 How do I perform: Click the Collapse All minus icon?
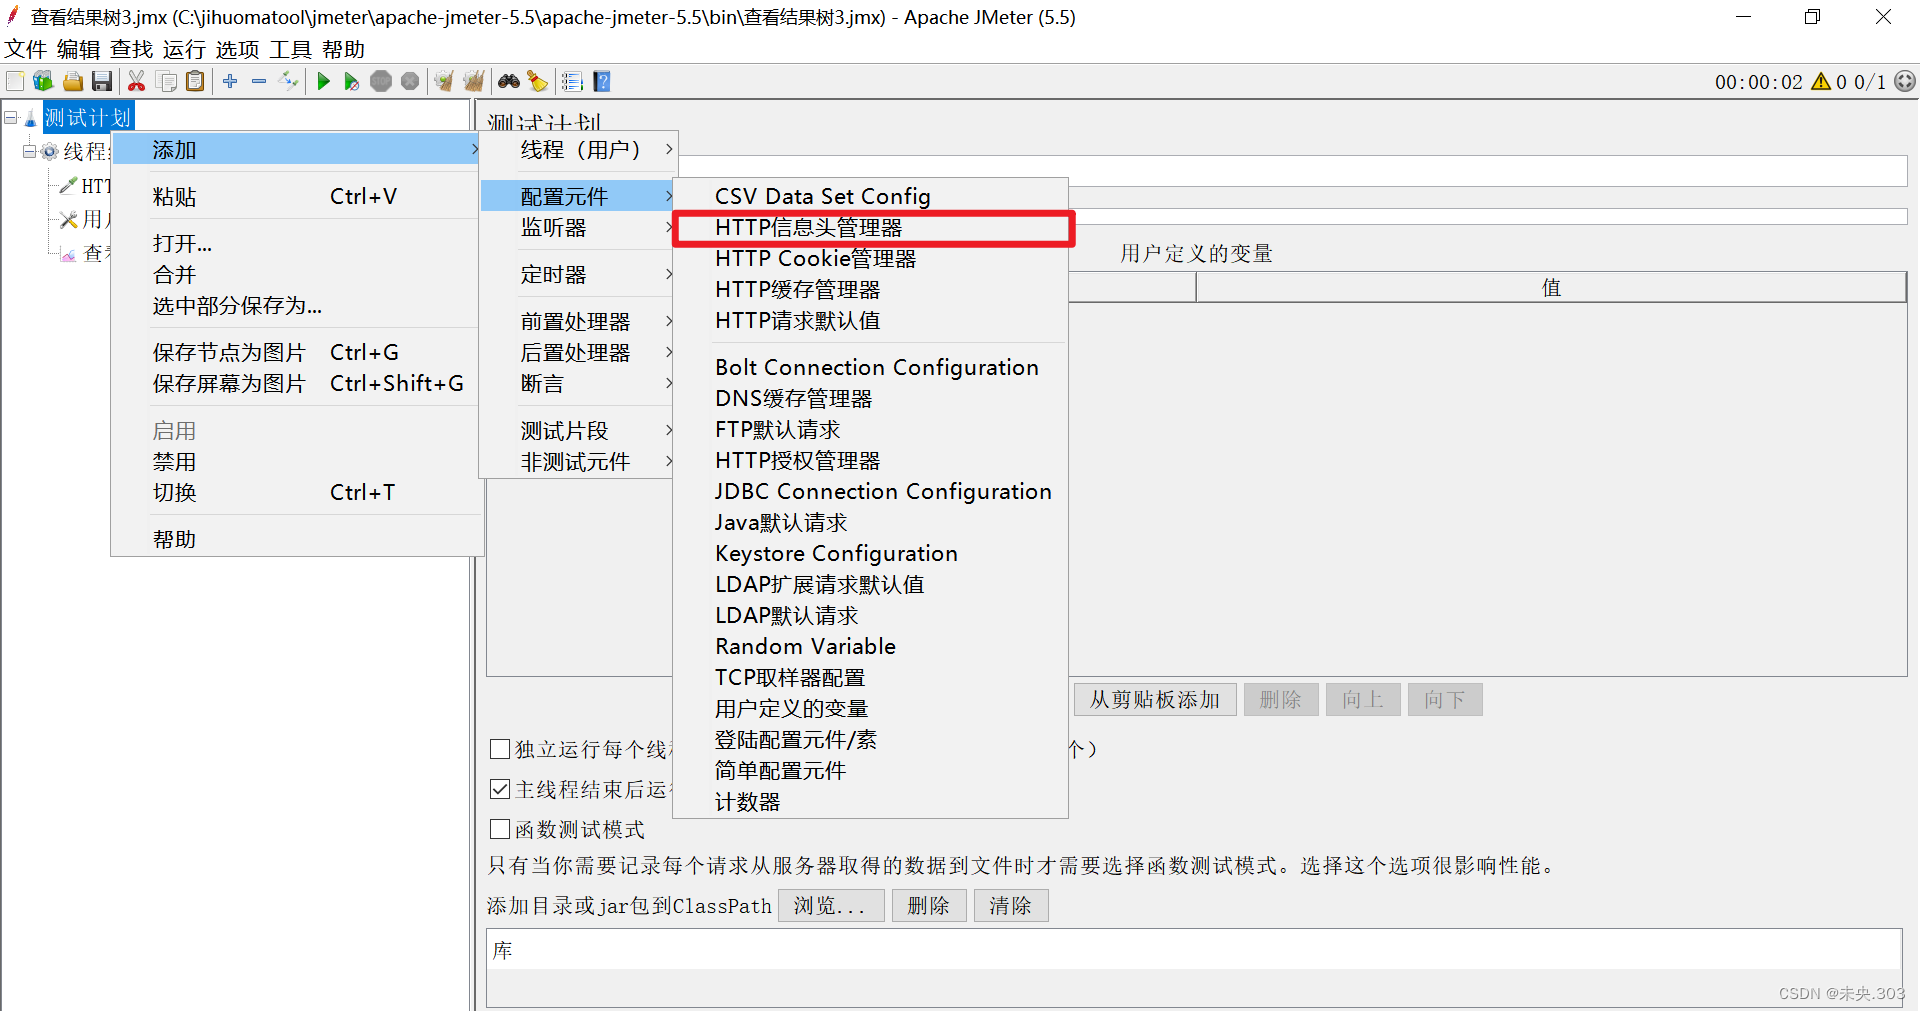point(259,81)
